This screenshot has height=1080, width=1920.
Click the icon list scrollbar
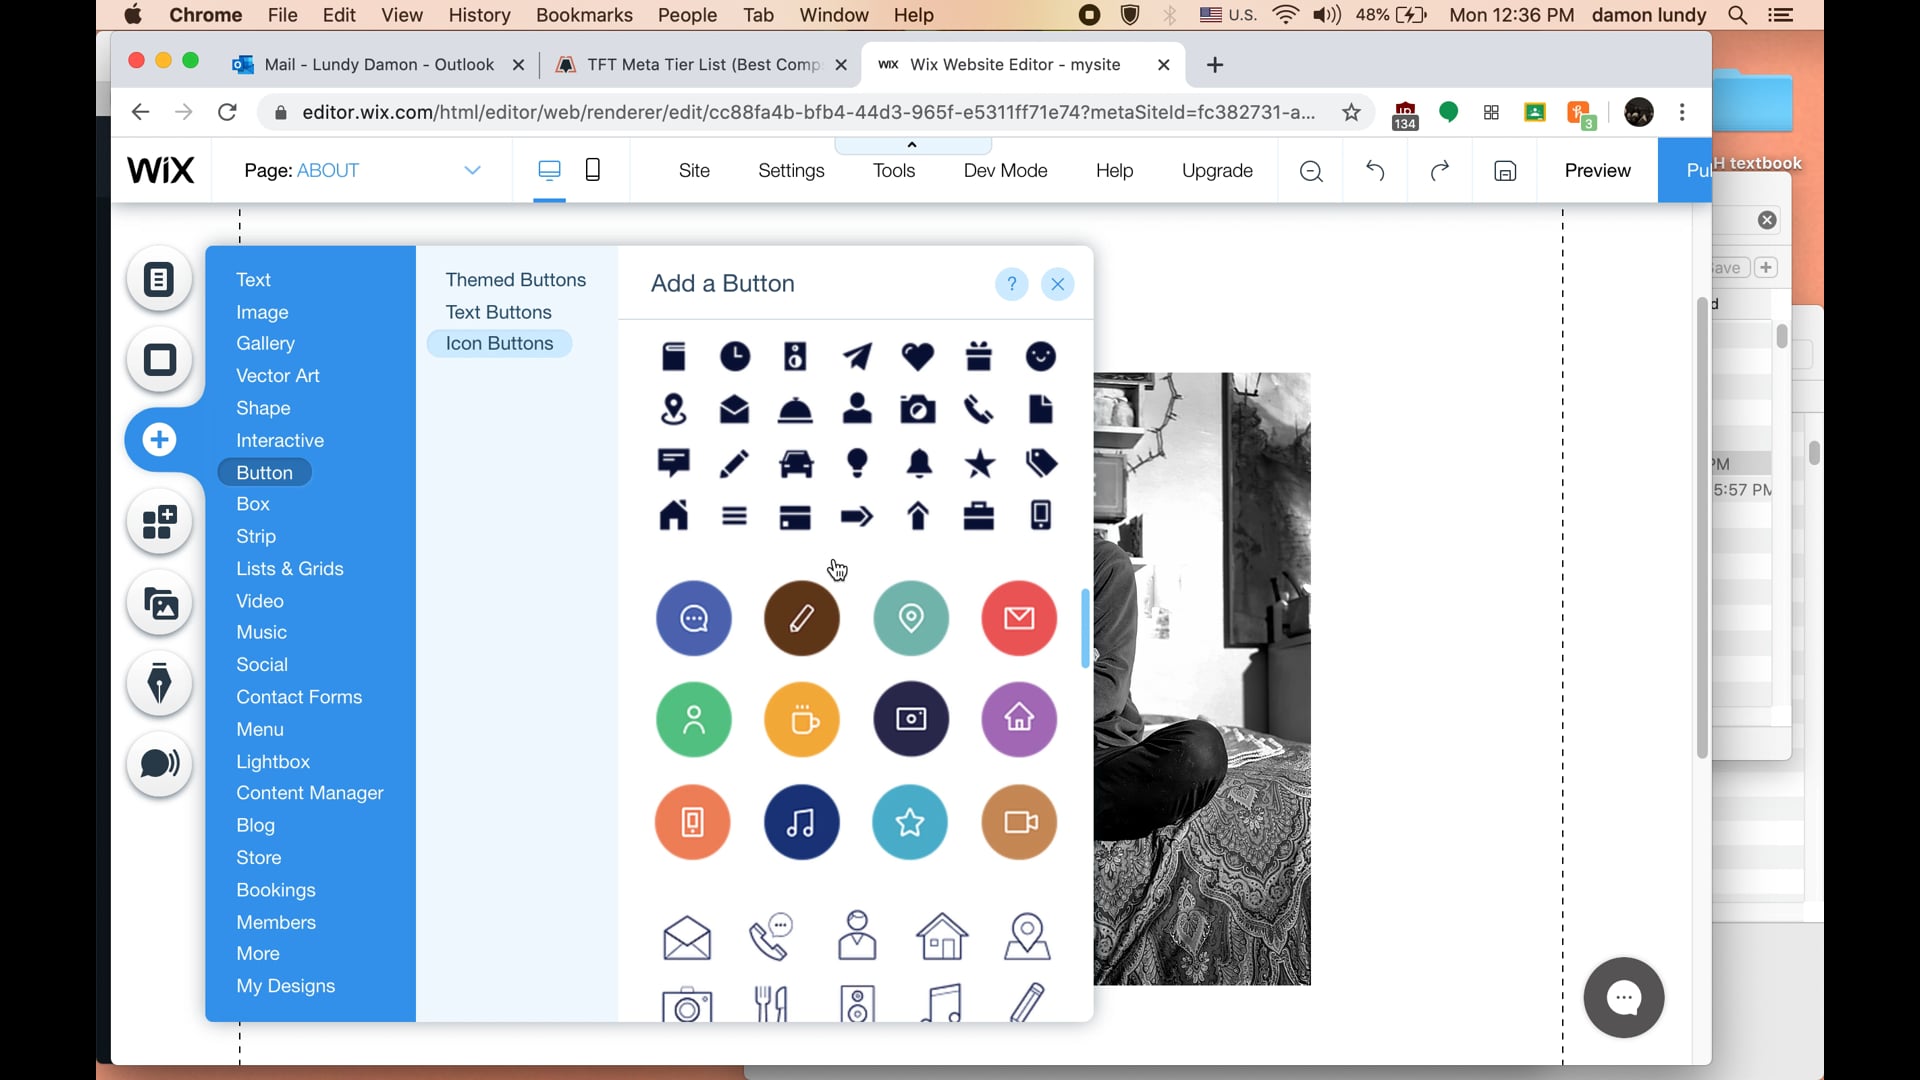pos(1086,628)
